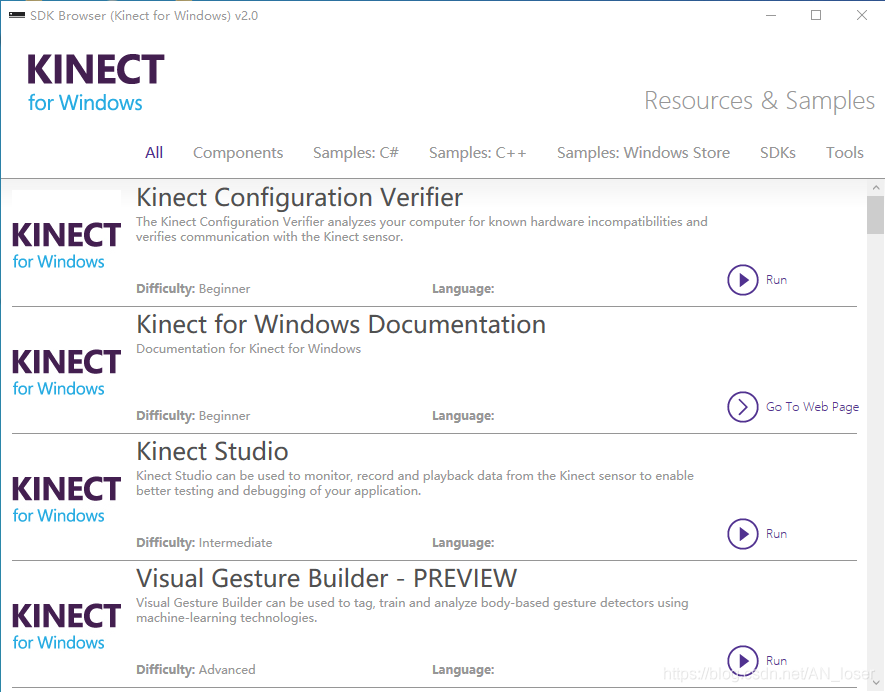Click the Run label for Kinect Configuration Verifier
This screenshot has width=885, height=692.
tap(776, 280)
